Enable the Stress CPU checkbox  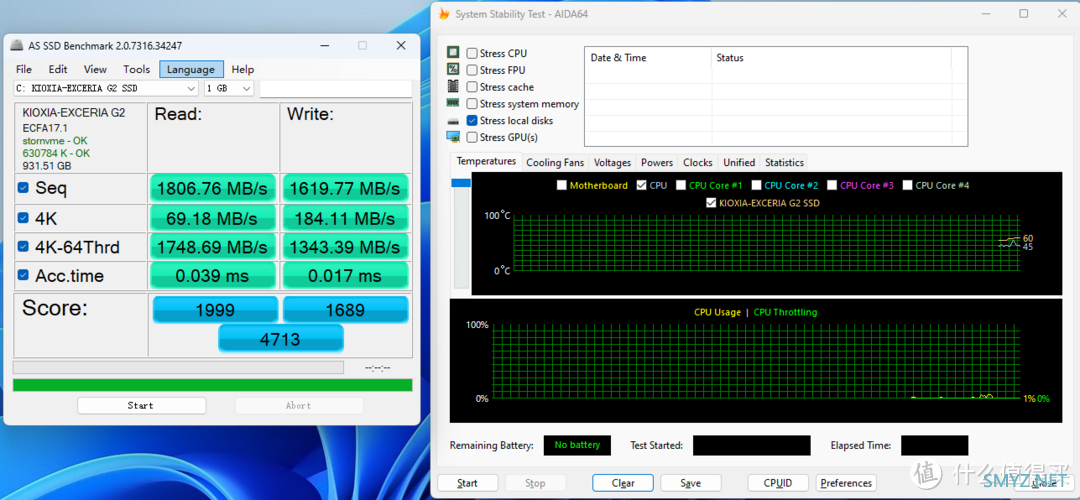472,54
